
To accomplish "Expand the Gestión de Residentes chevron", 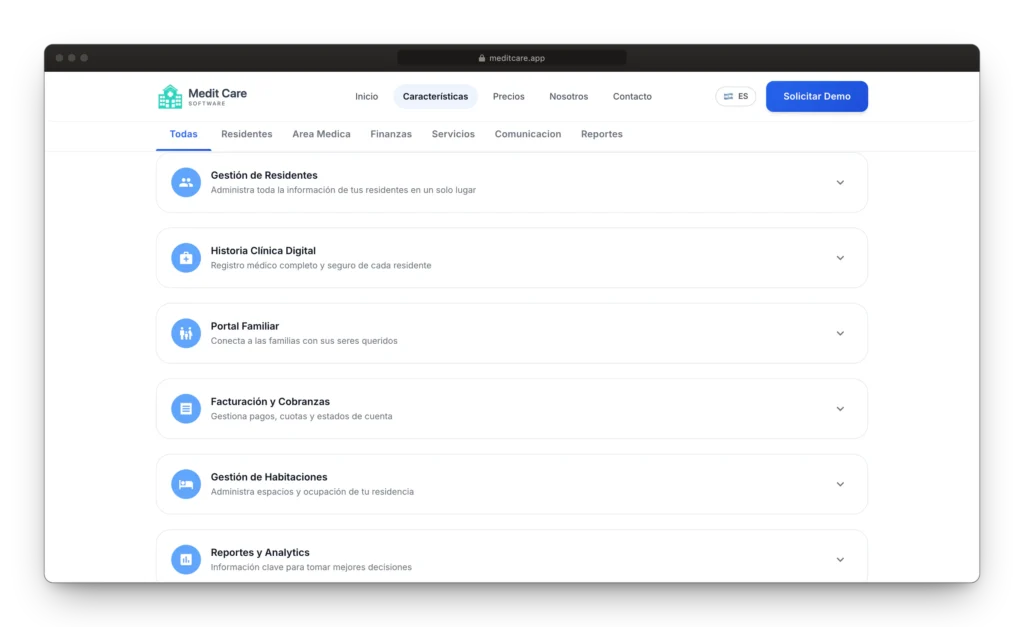I will point(840,183).
